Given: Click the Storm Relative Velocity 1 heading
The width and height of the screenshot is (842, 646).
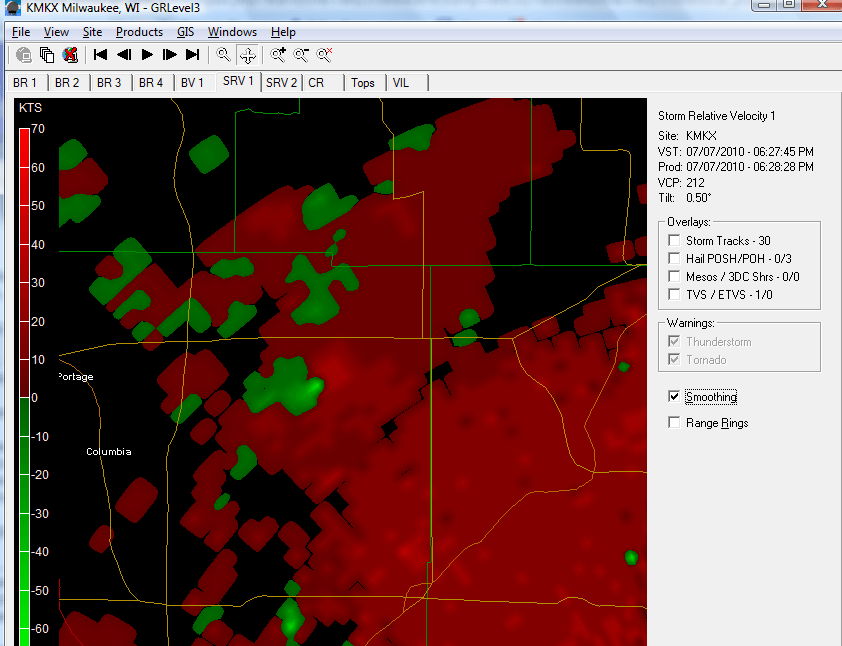Looking at the screenshot, I should click(x=717, y=116).
